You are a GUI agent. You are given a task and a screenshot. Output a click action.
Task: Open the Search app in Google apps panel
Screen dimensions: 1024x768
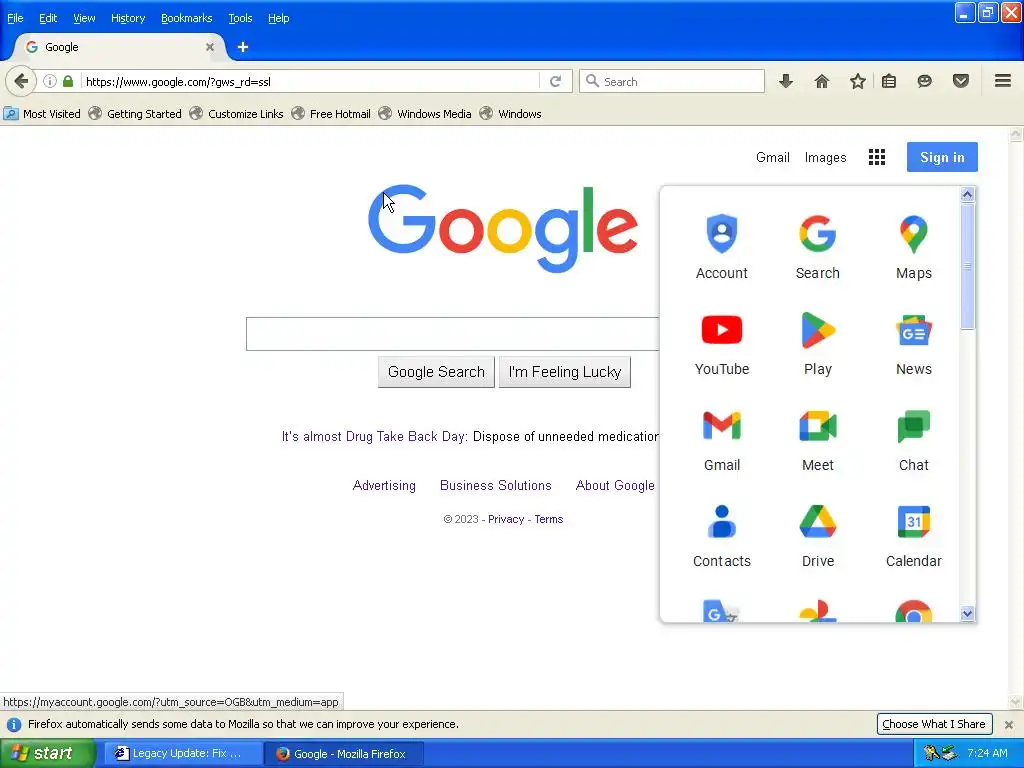[x=818, y=247]
